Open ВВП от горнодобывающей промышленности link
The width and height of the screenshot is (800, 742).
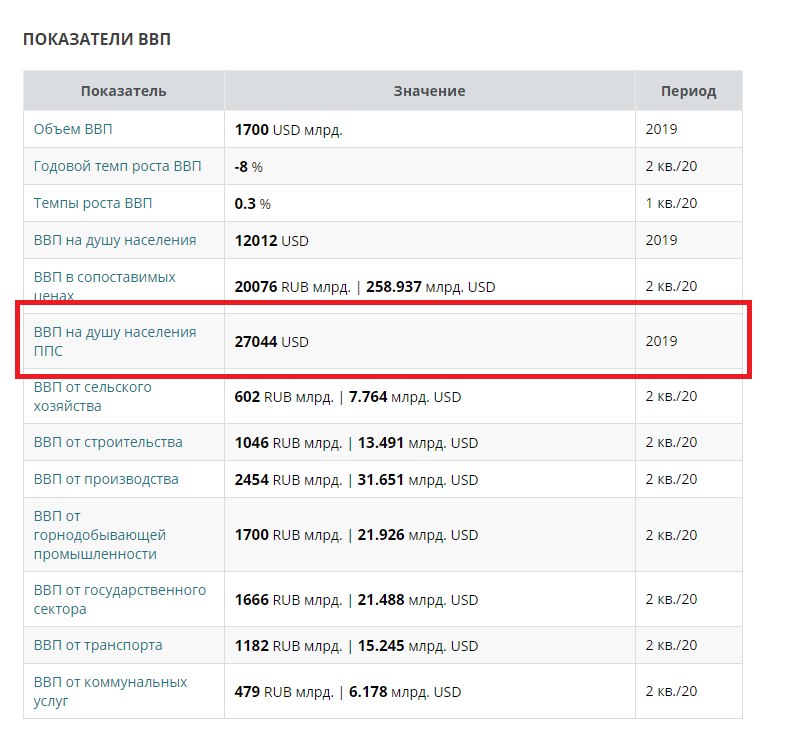99,535
